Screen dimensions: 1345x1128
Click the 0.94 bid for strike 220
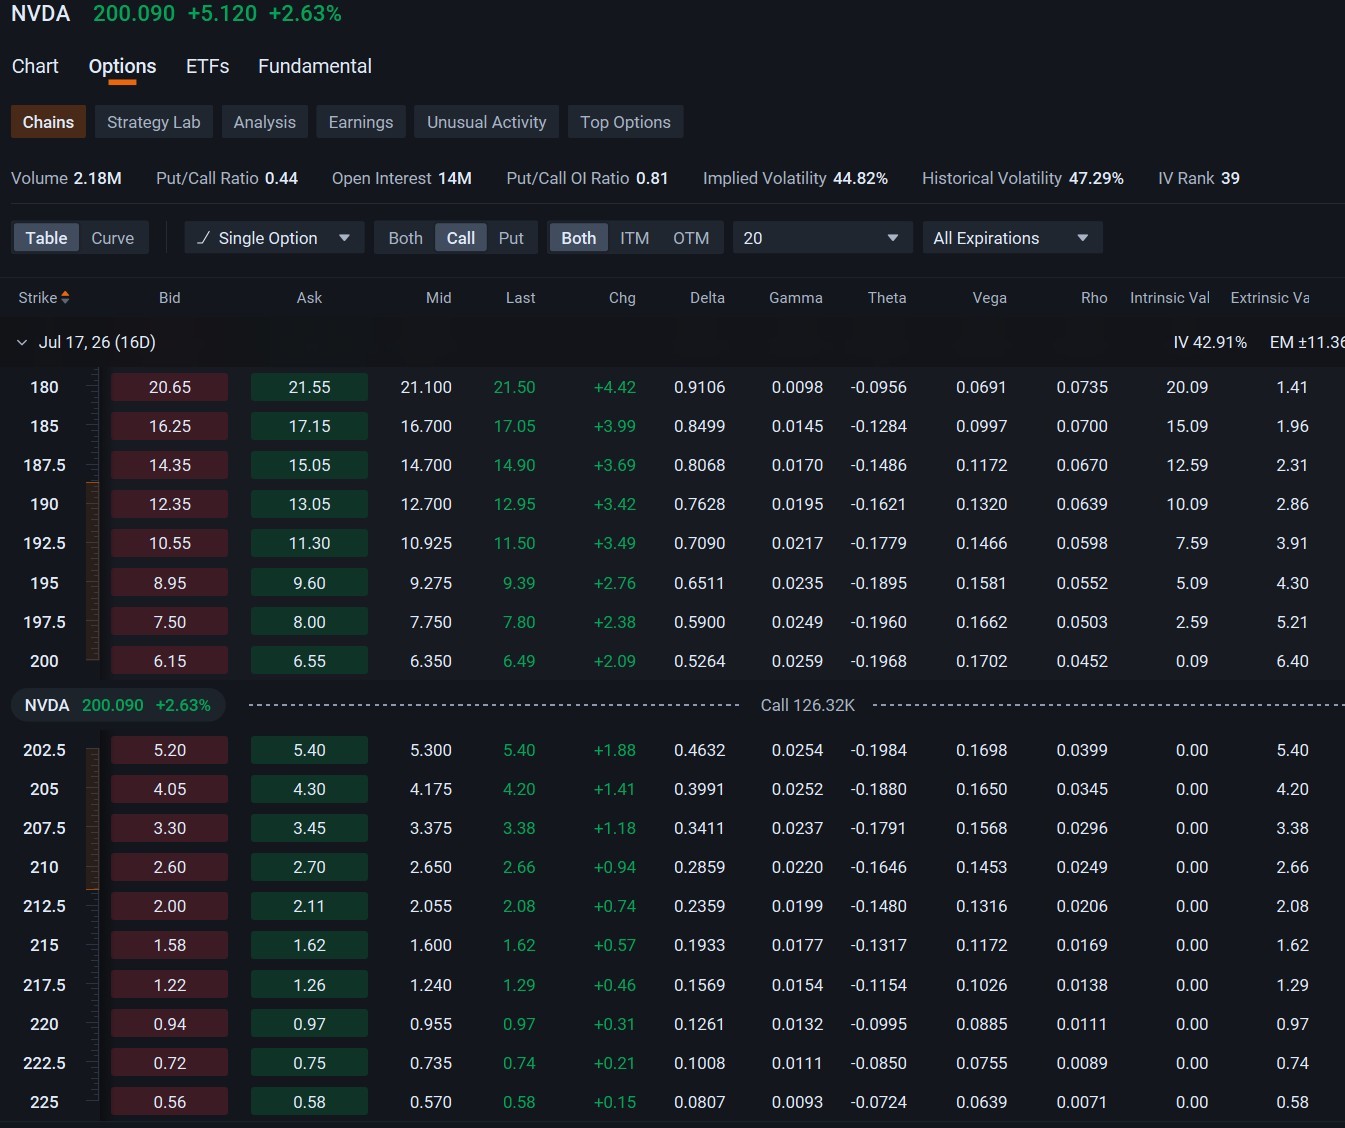pos(170,1024)
